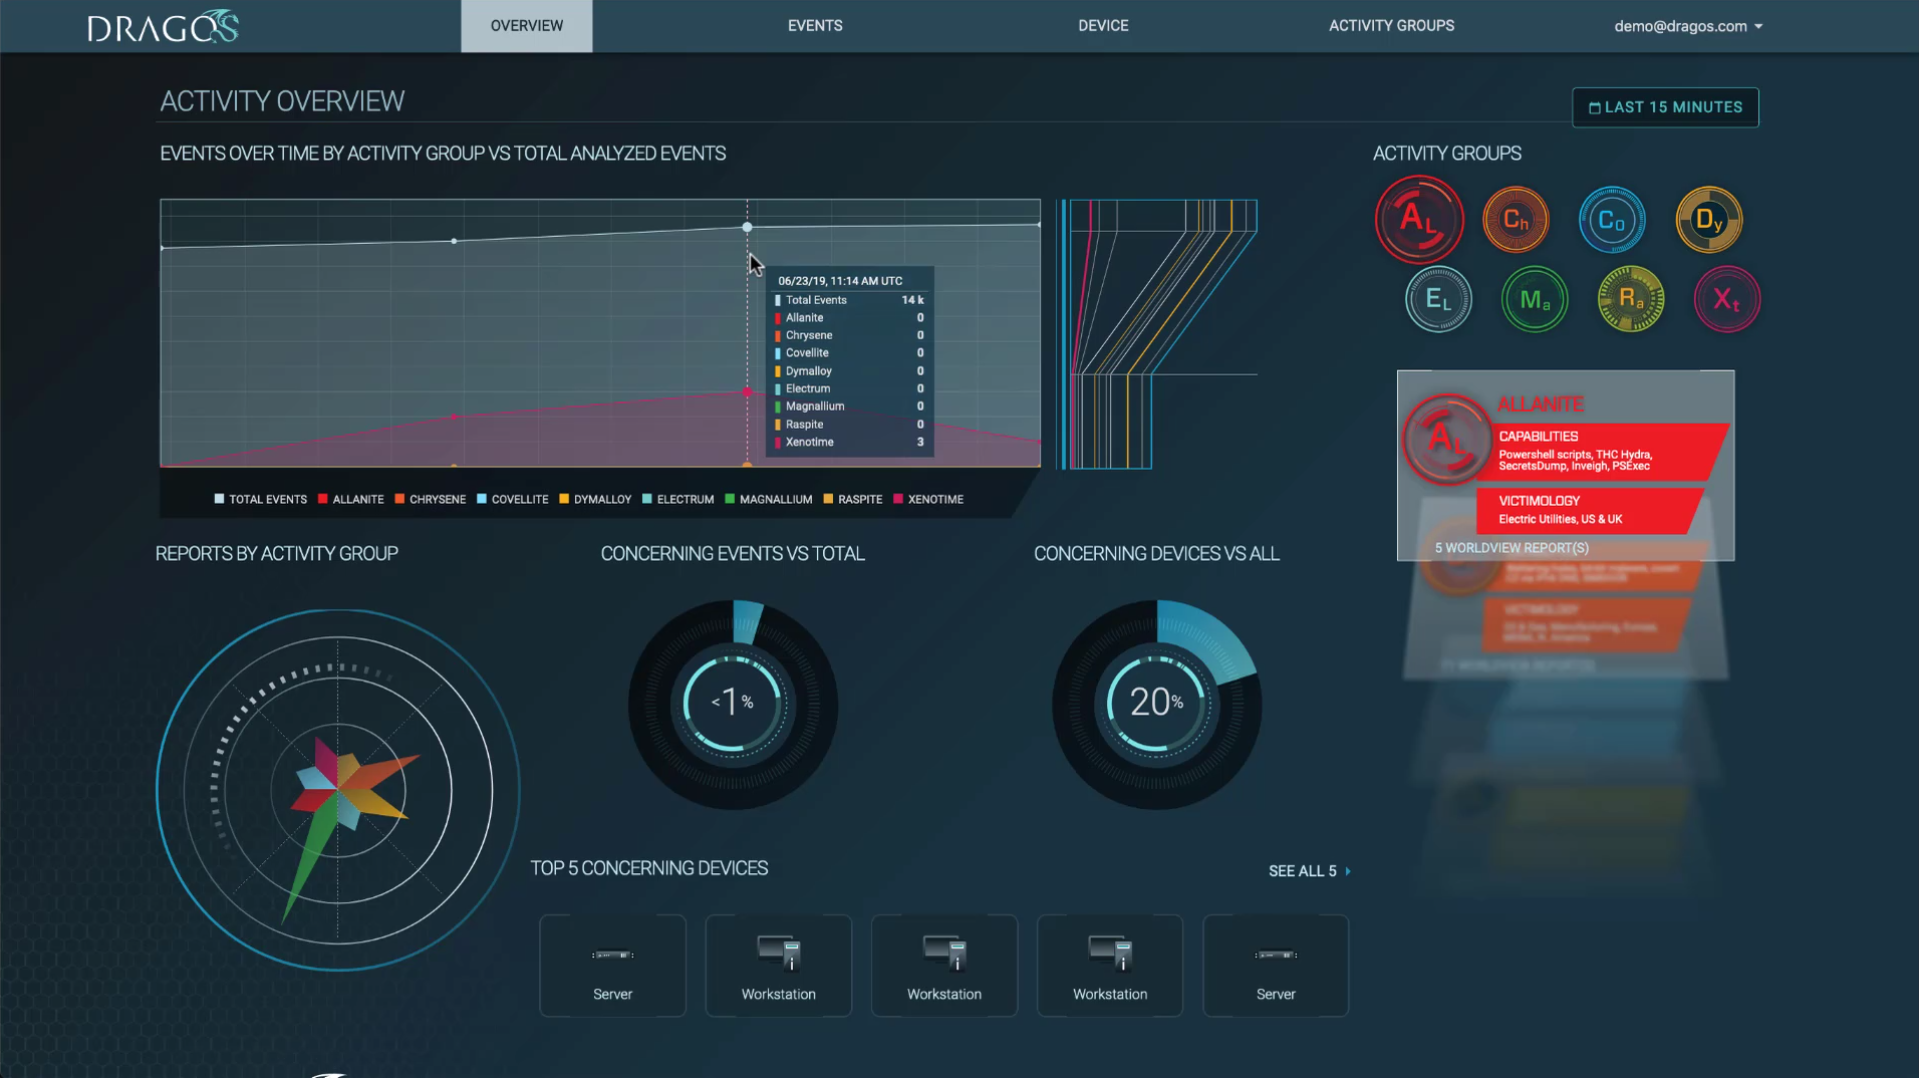The image size is (1919, 1078).
Task: Toggle Allanite series in chart legend
Action: (x=350, y=499)
